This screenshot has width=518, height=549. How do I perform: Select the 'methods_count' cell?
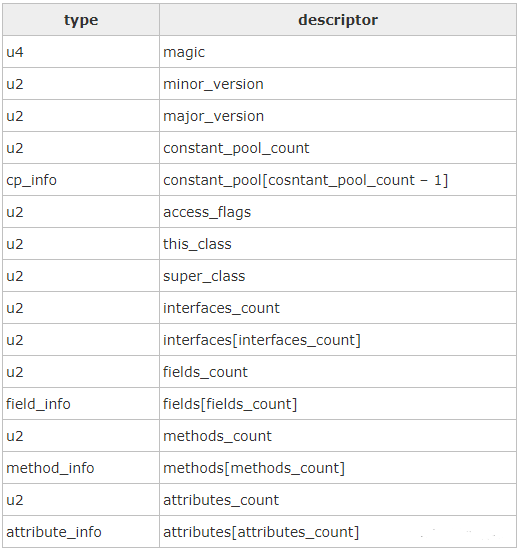pos(338,436)
